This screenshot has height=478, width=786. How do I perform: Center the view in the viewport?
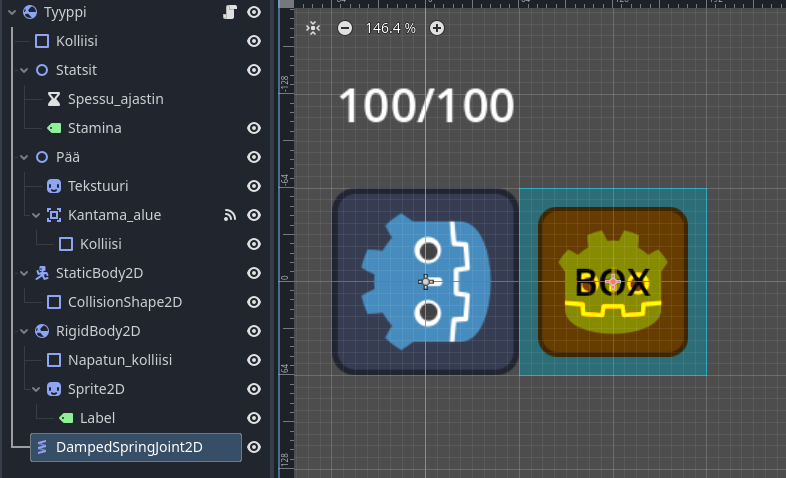coord(313,28)
